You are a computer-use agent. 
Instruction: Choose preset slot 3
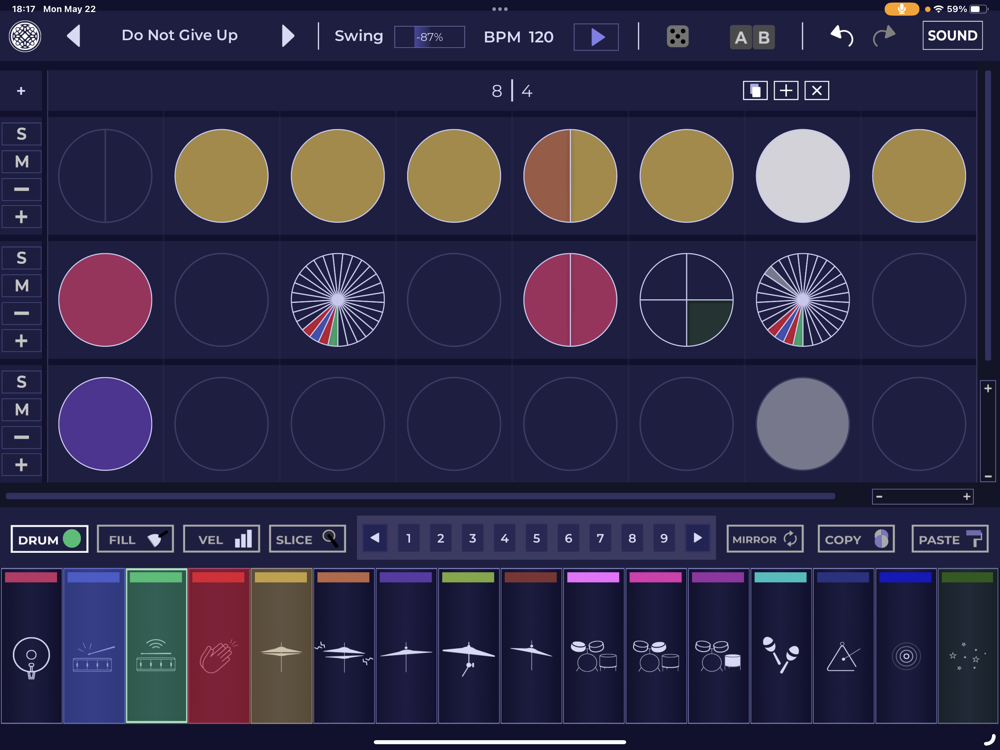pyautogui.click(x=473, y=538)
